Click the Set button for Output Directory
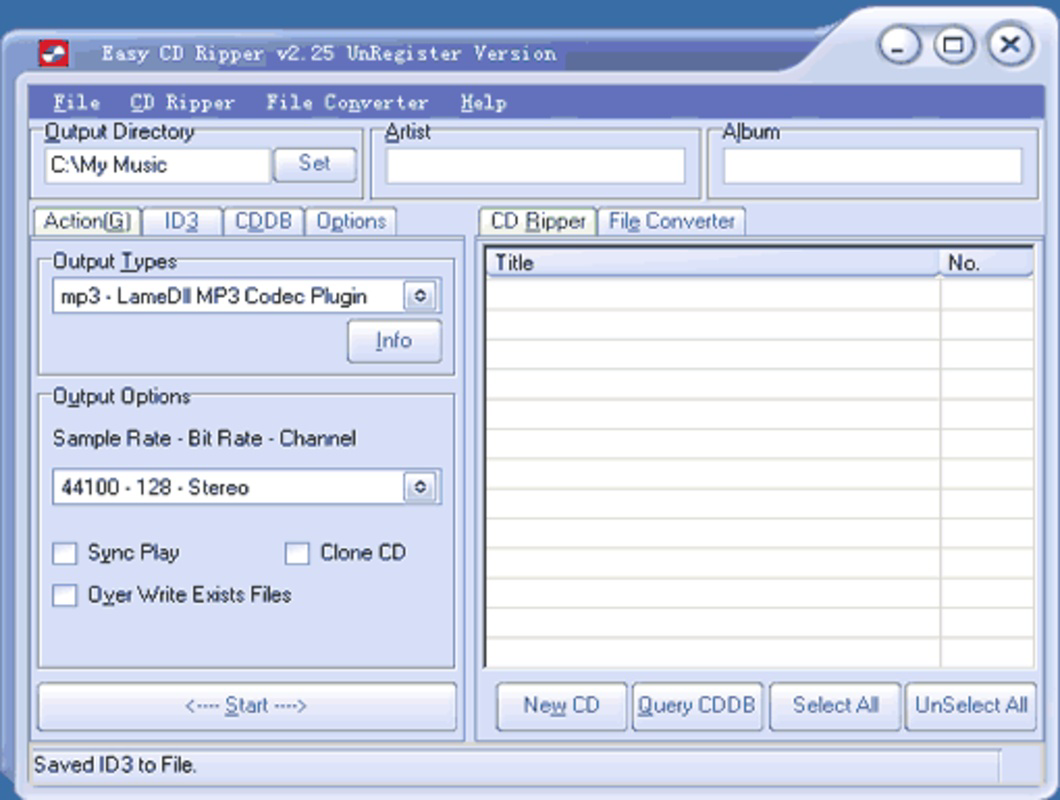Viewport: 1060px width, 800px height. pyautogui.click(x=315, y=164)
